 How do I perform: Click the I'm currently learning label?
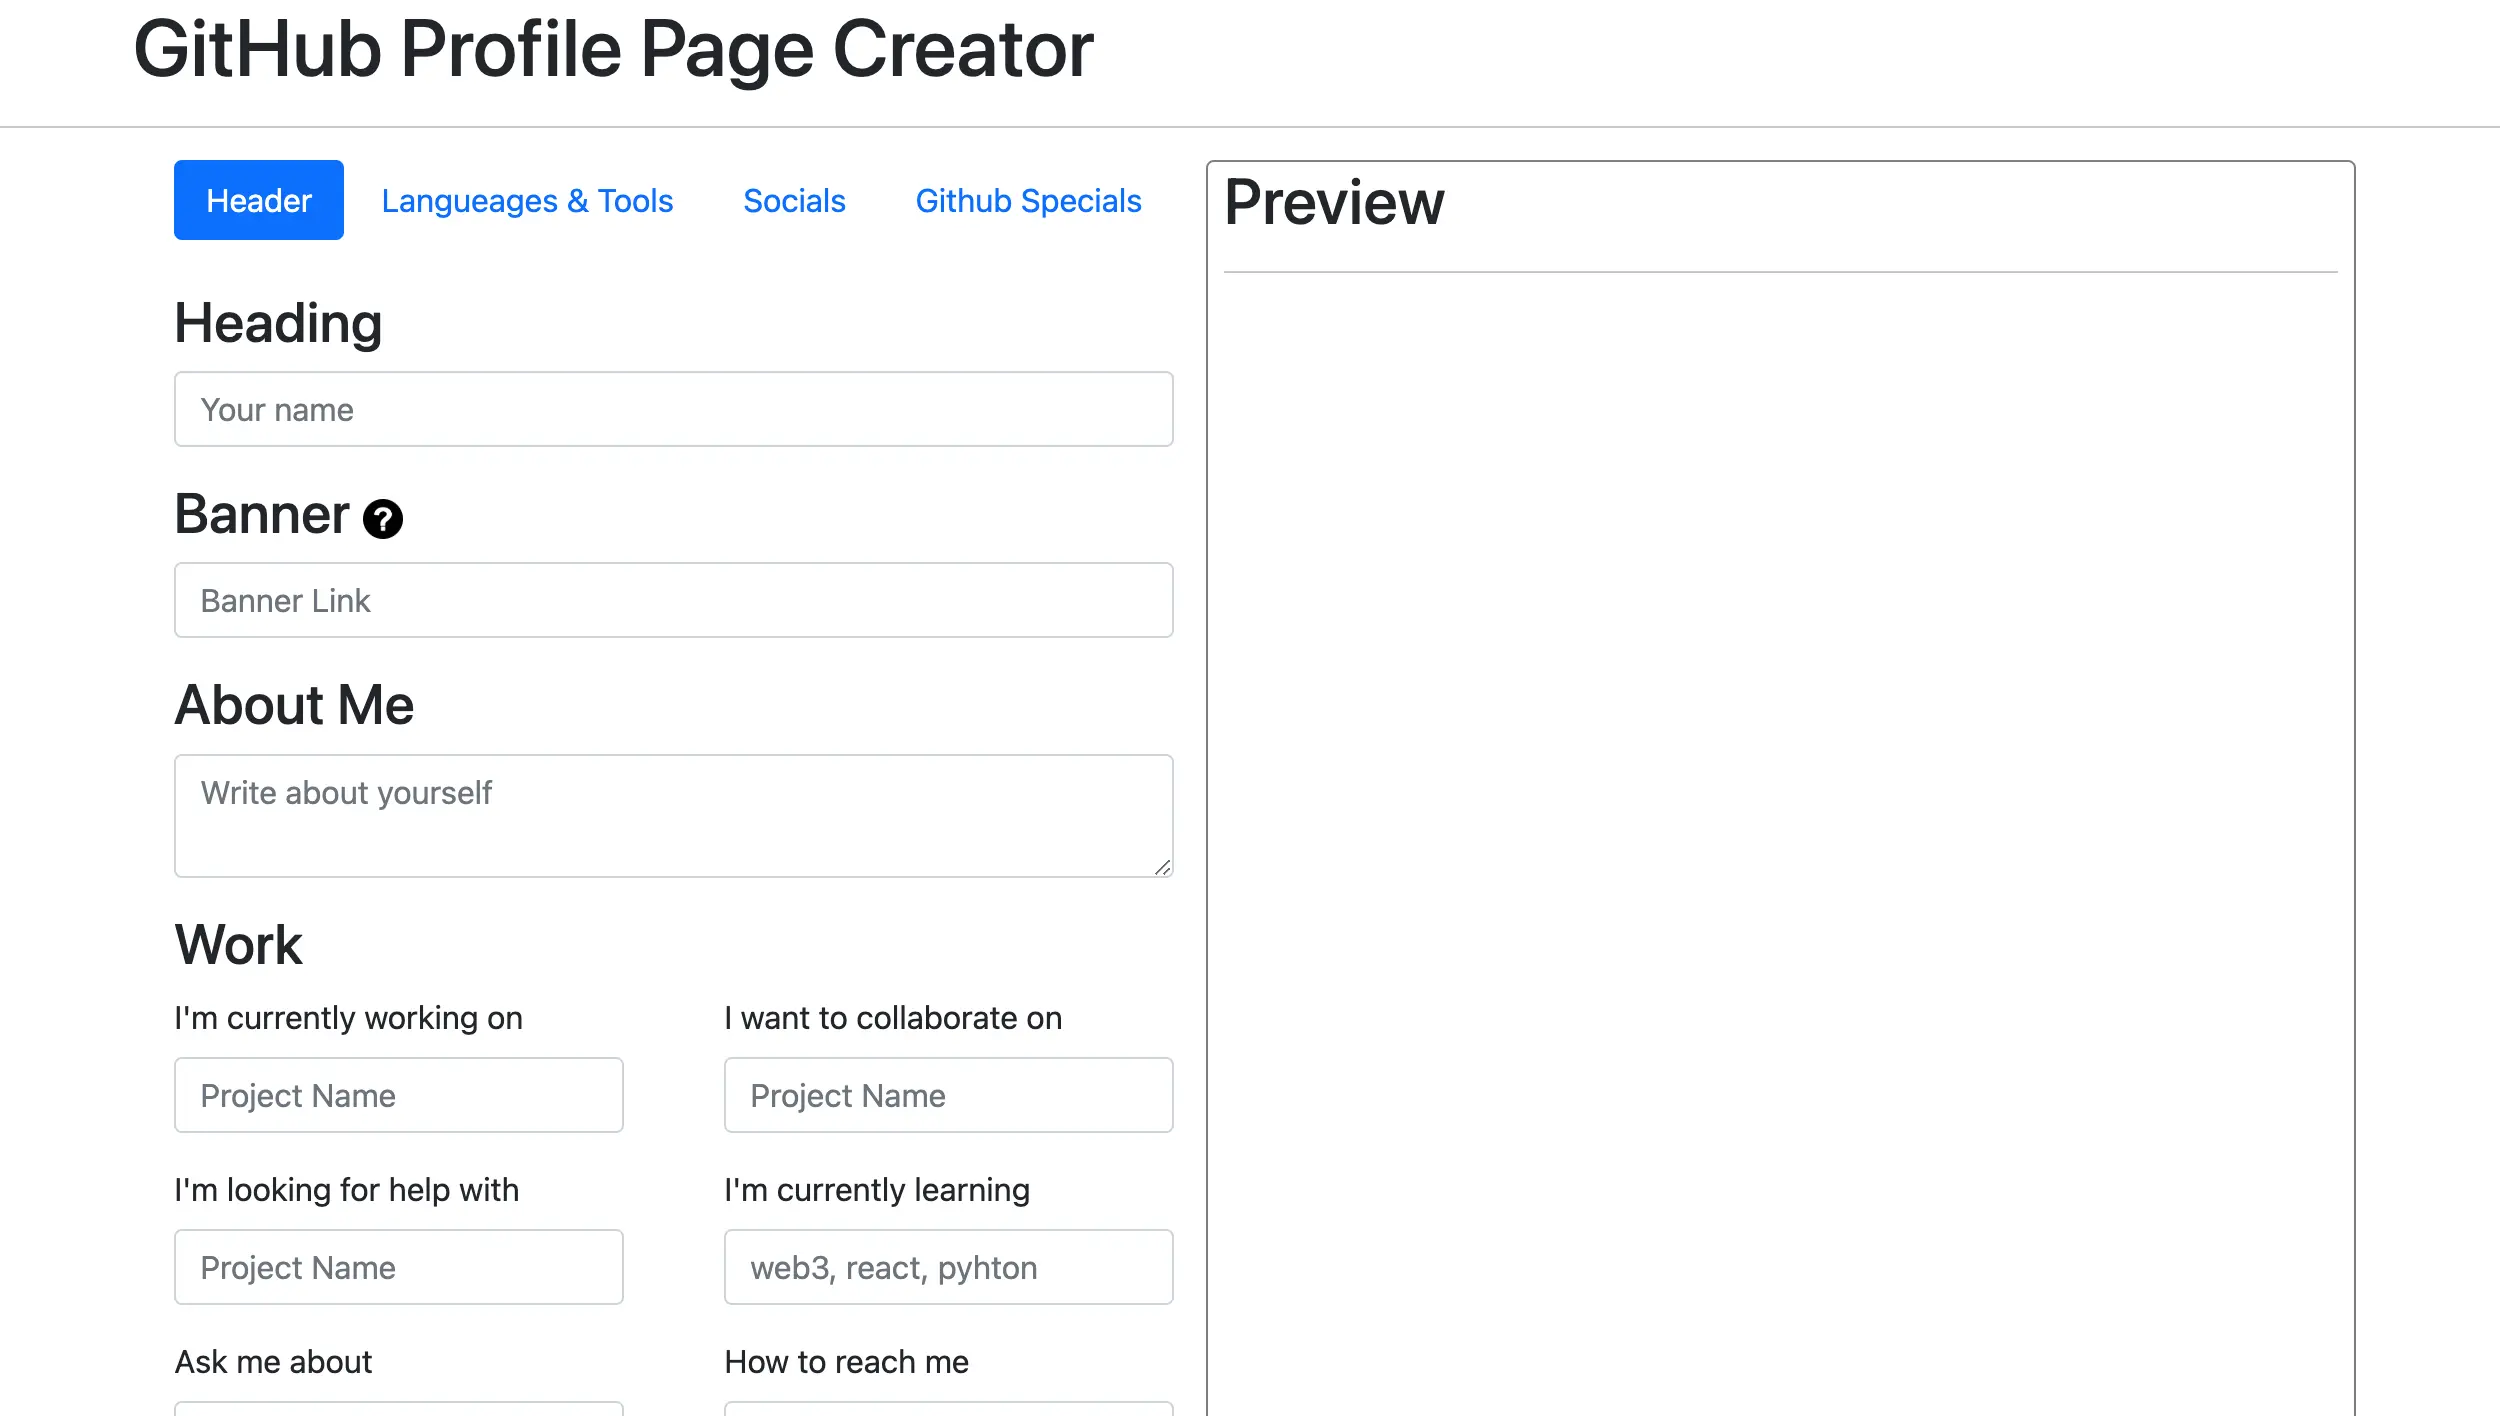click(x=877, y=1190)
